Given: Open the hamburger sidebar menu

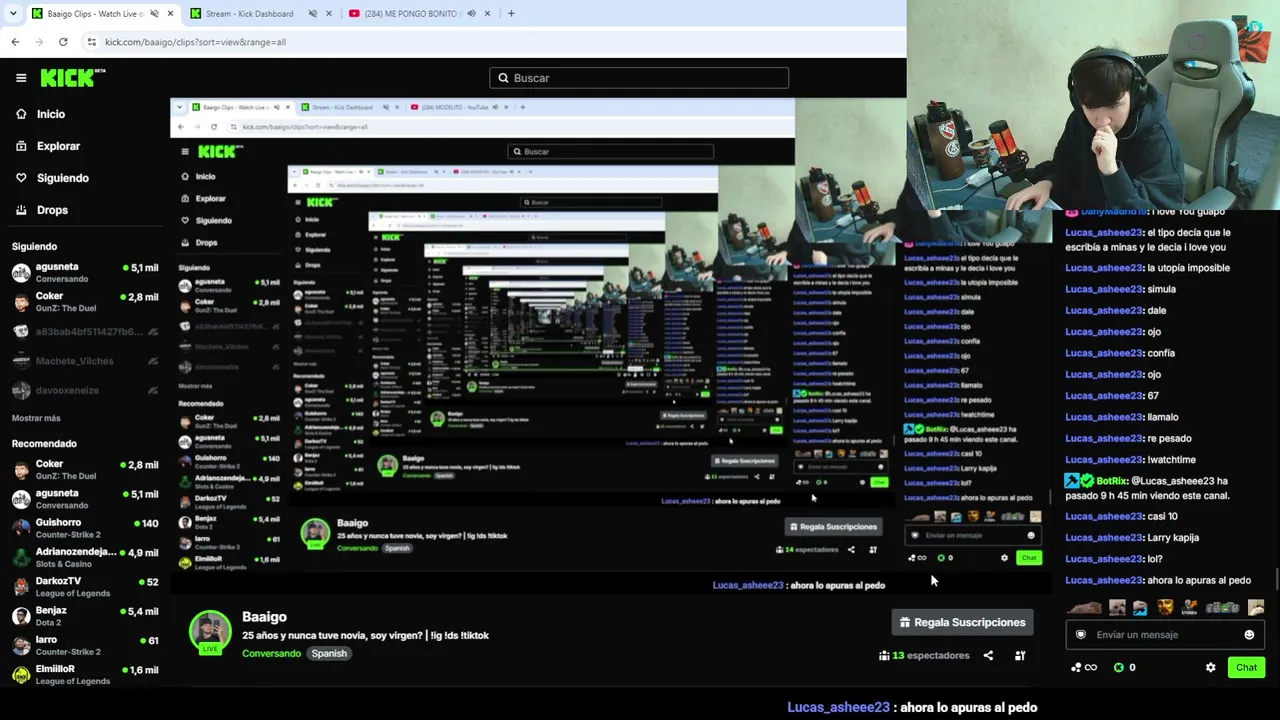Looking at the screenshot, I should [x=21, y=78].
